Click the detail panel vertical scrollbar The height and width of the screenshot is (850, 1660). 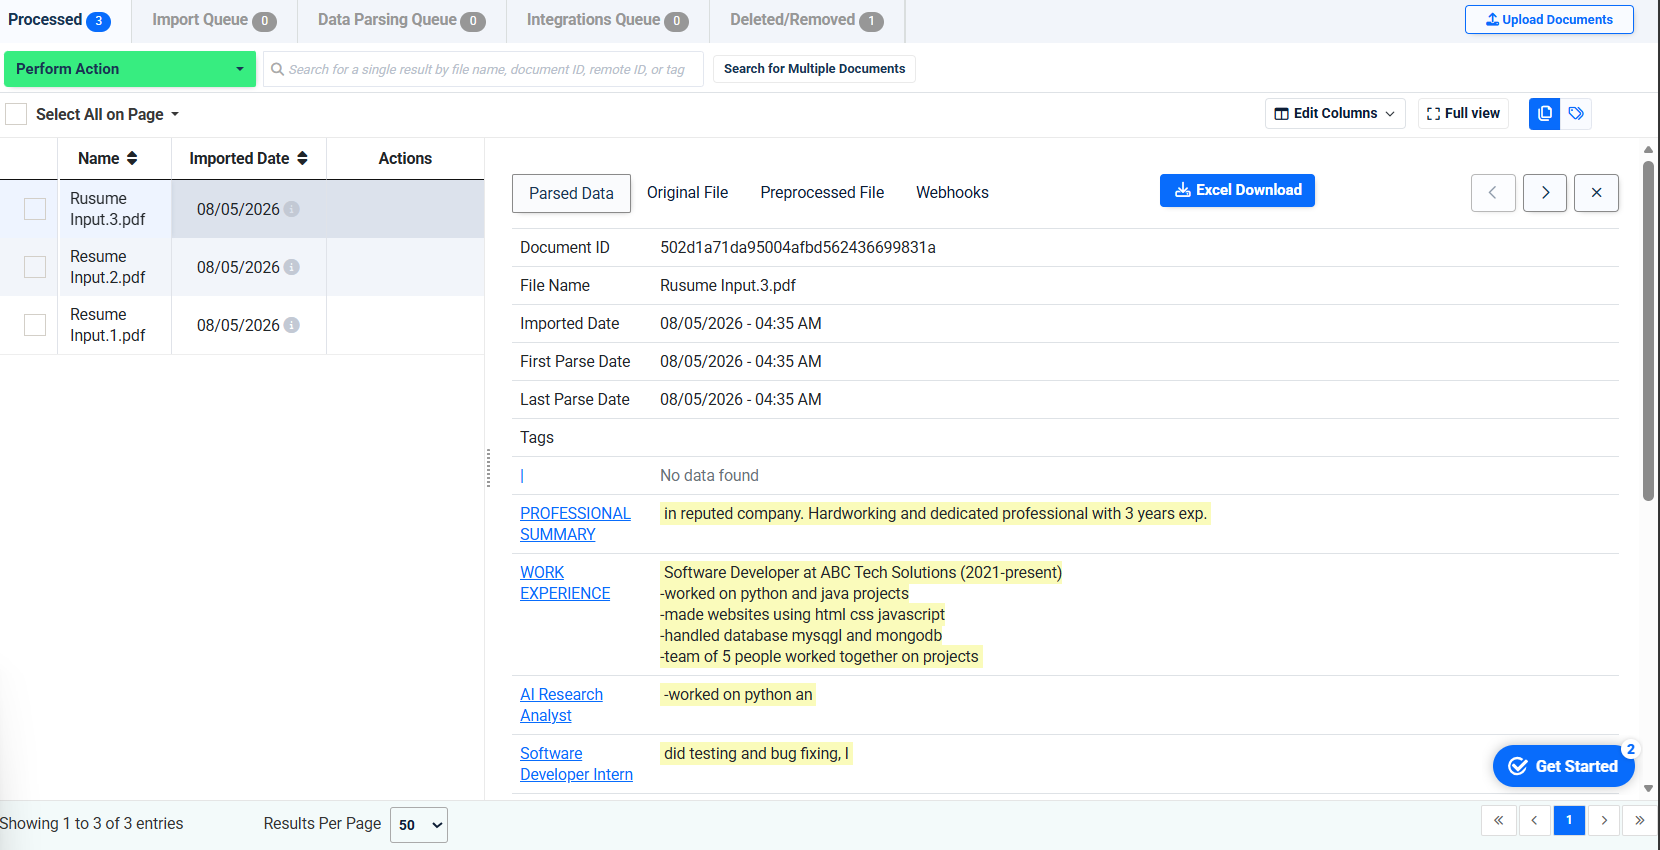[1648, 330]
